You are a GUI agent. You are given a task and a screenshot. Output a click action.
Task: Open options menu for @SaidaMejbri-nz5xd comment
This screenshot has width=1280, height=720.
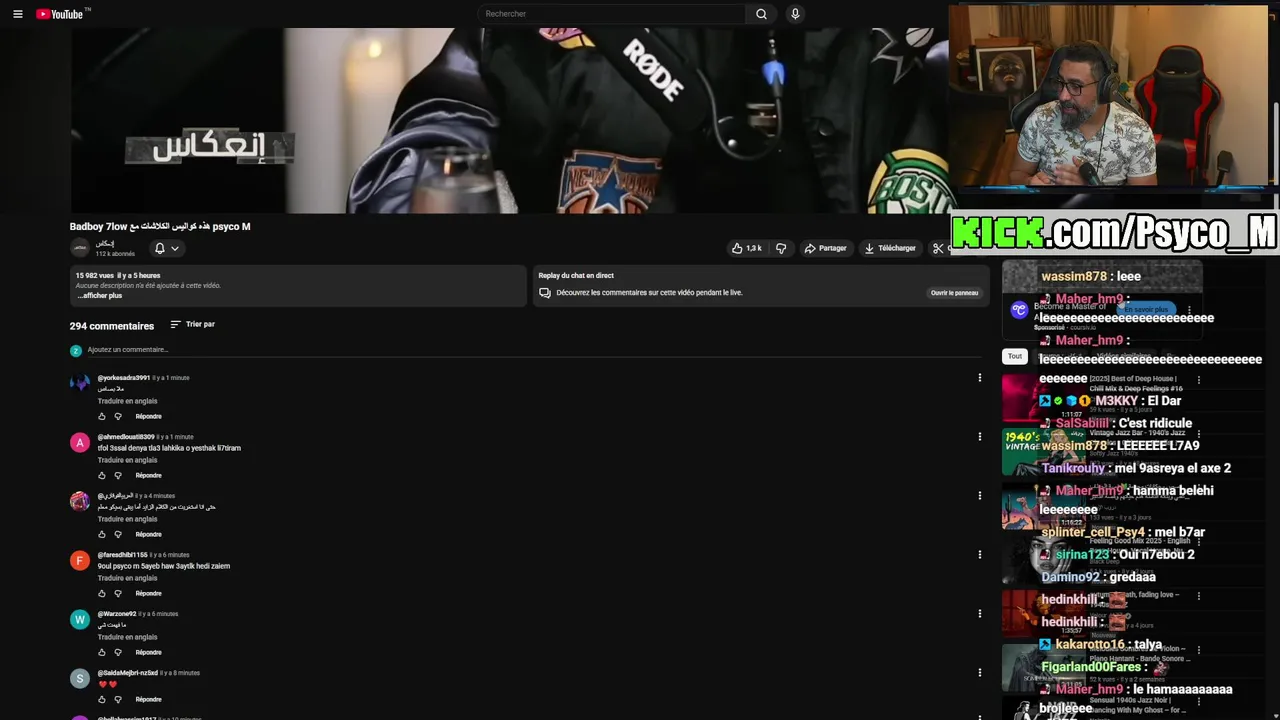(x=980, y=672)
